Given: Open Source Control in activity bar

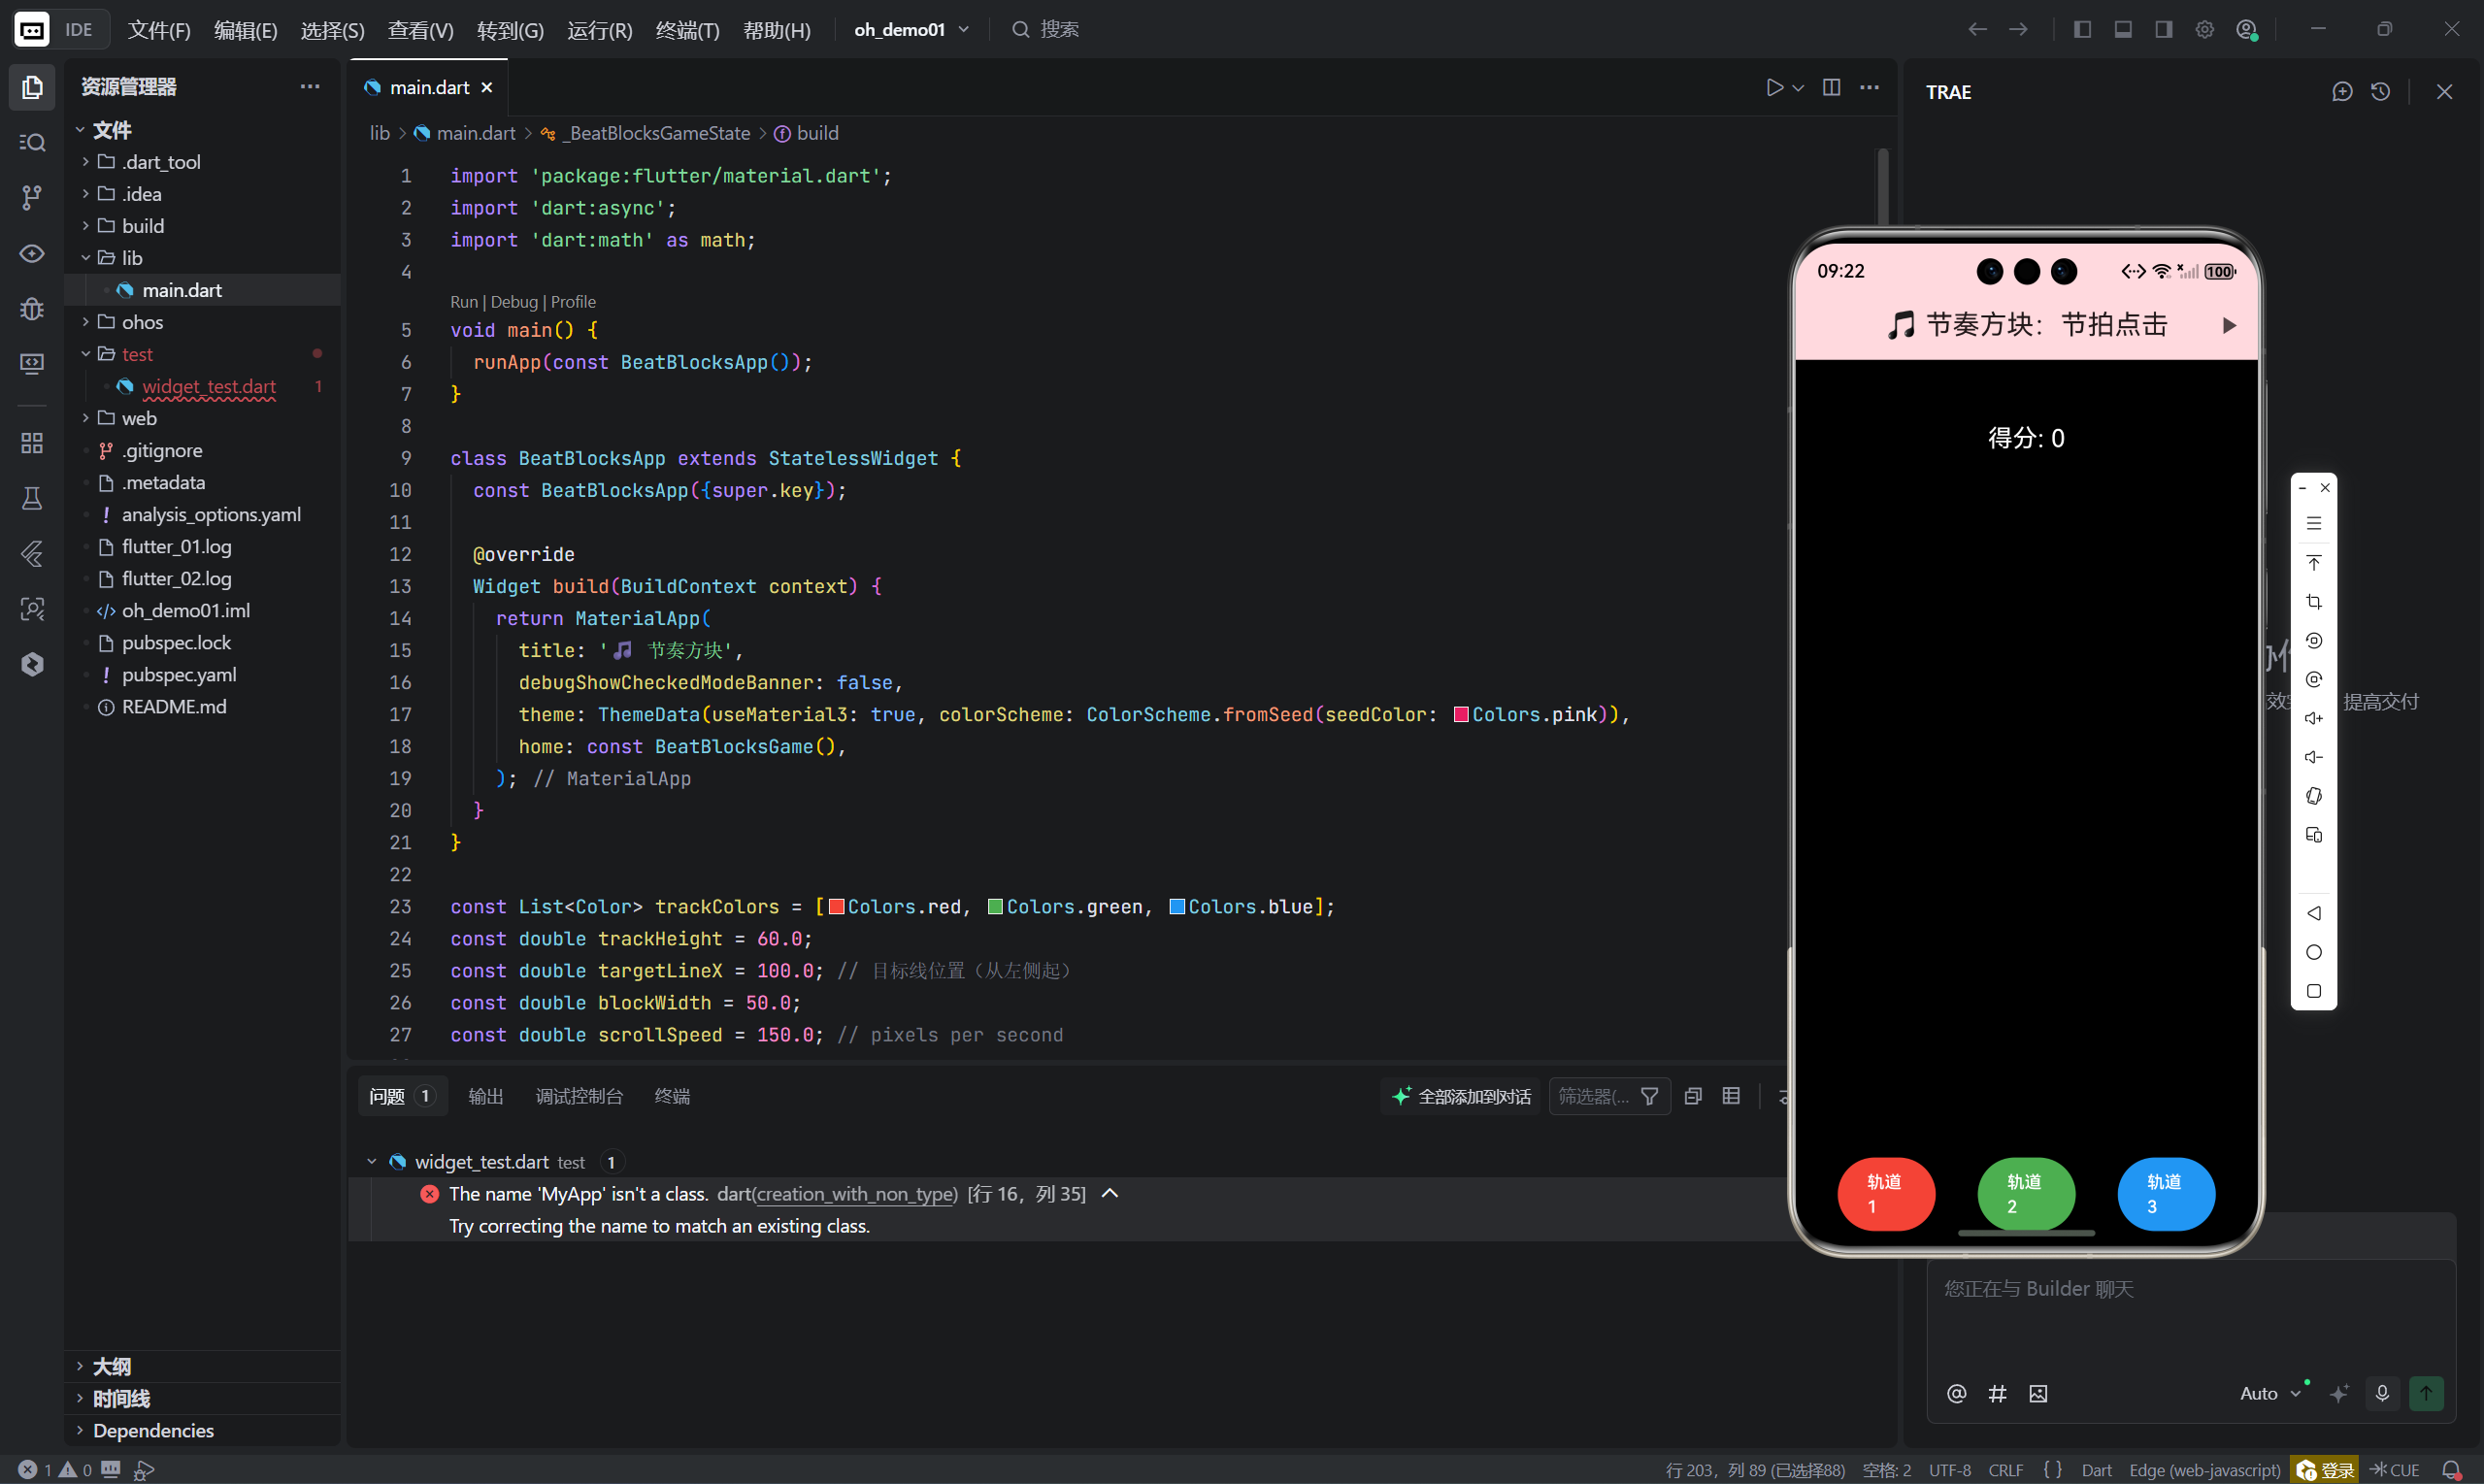Looking at the screenshot, I should (32, 198).
